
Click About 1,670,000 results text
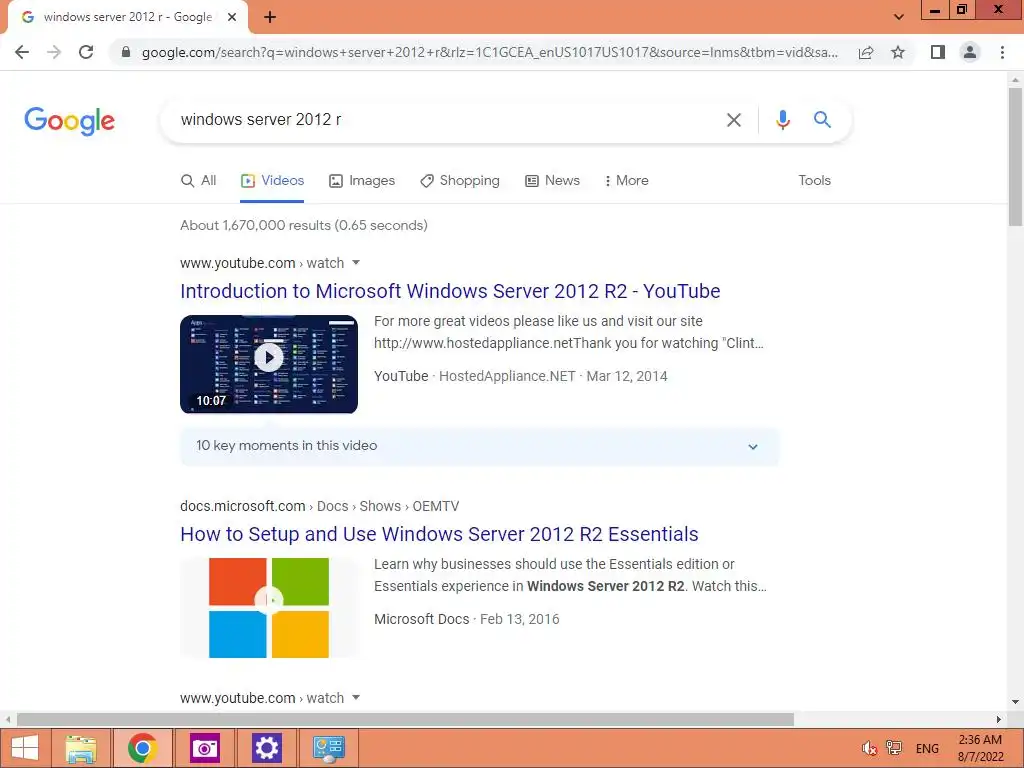[304, 225]
